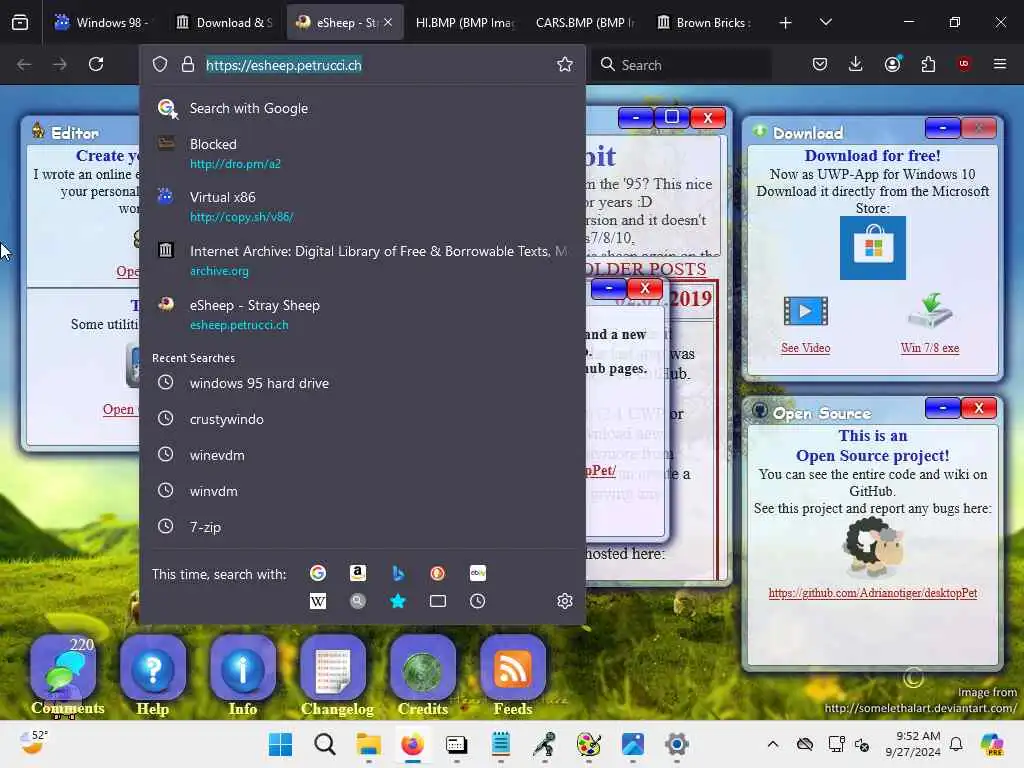Switch to the Windows 98 tab
The image size is (1024, 768).
(x=102, y=22)
